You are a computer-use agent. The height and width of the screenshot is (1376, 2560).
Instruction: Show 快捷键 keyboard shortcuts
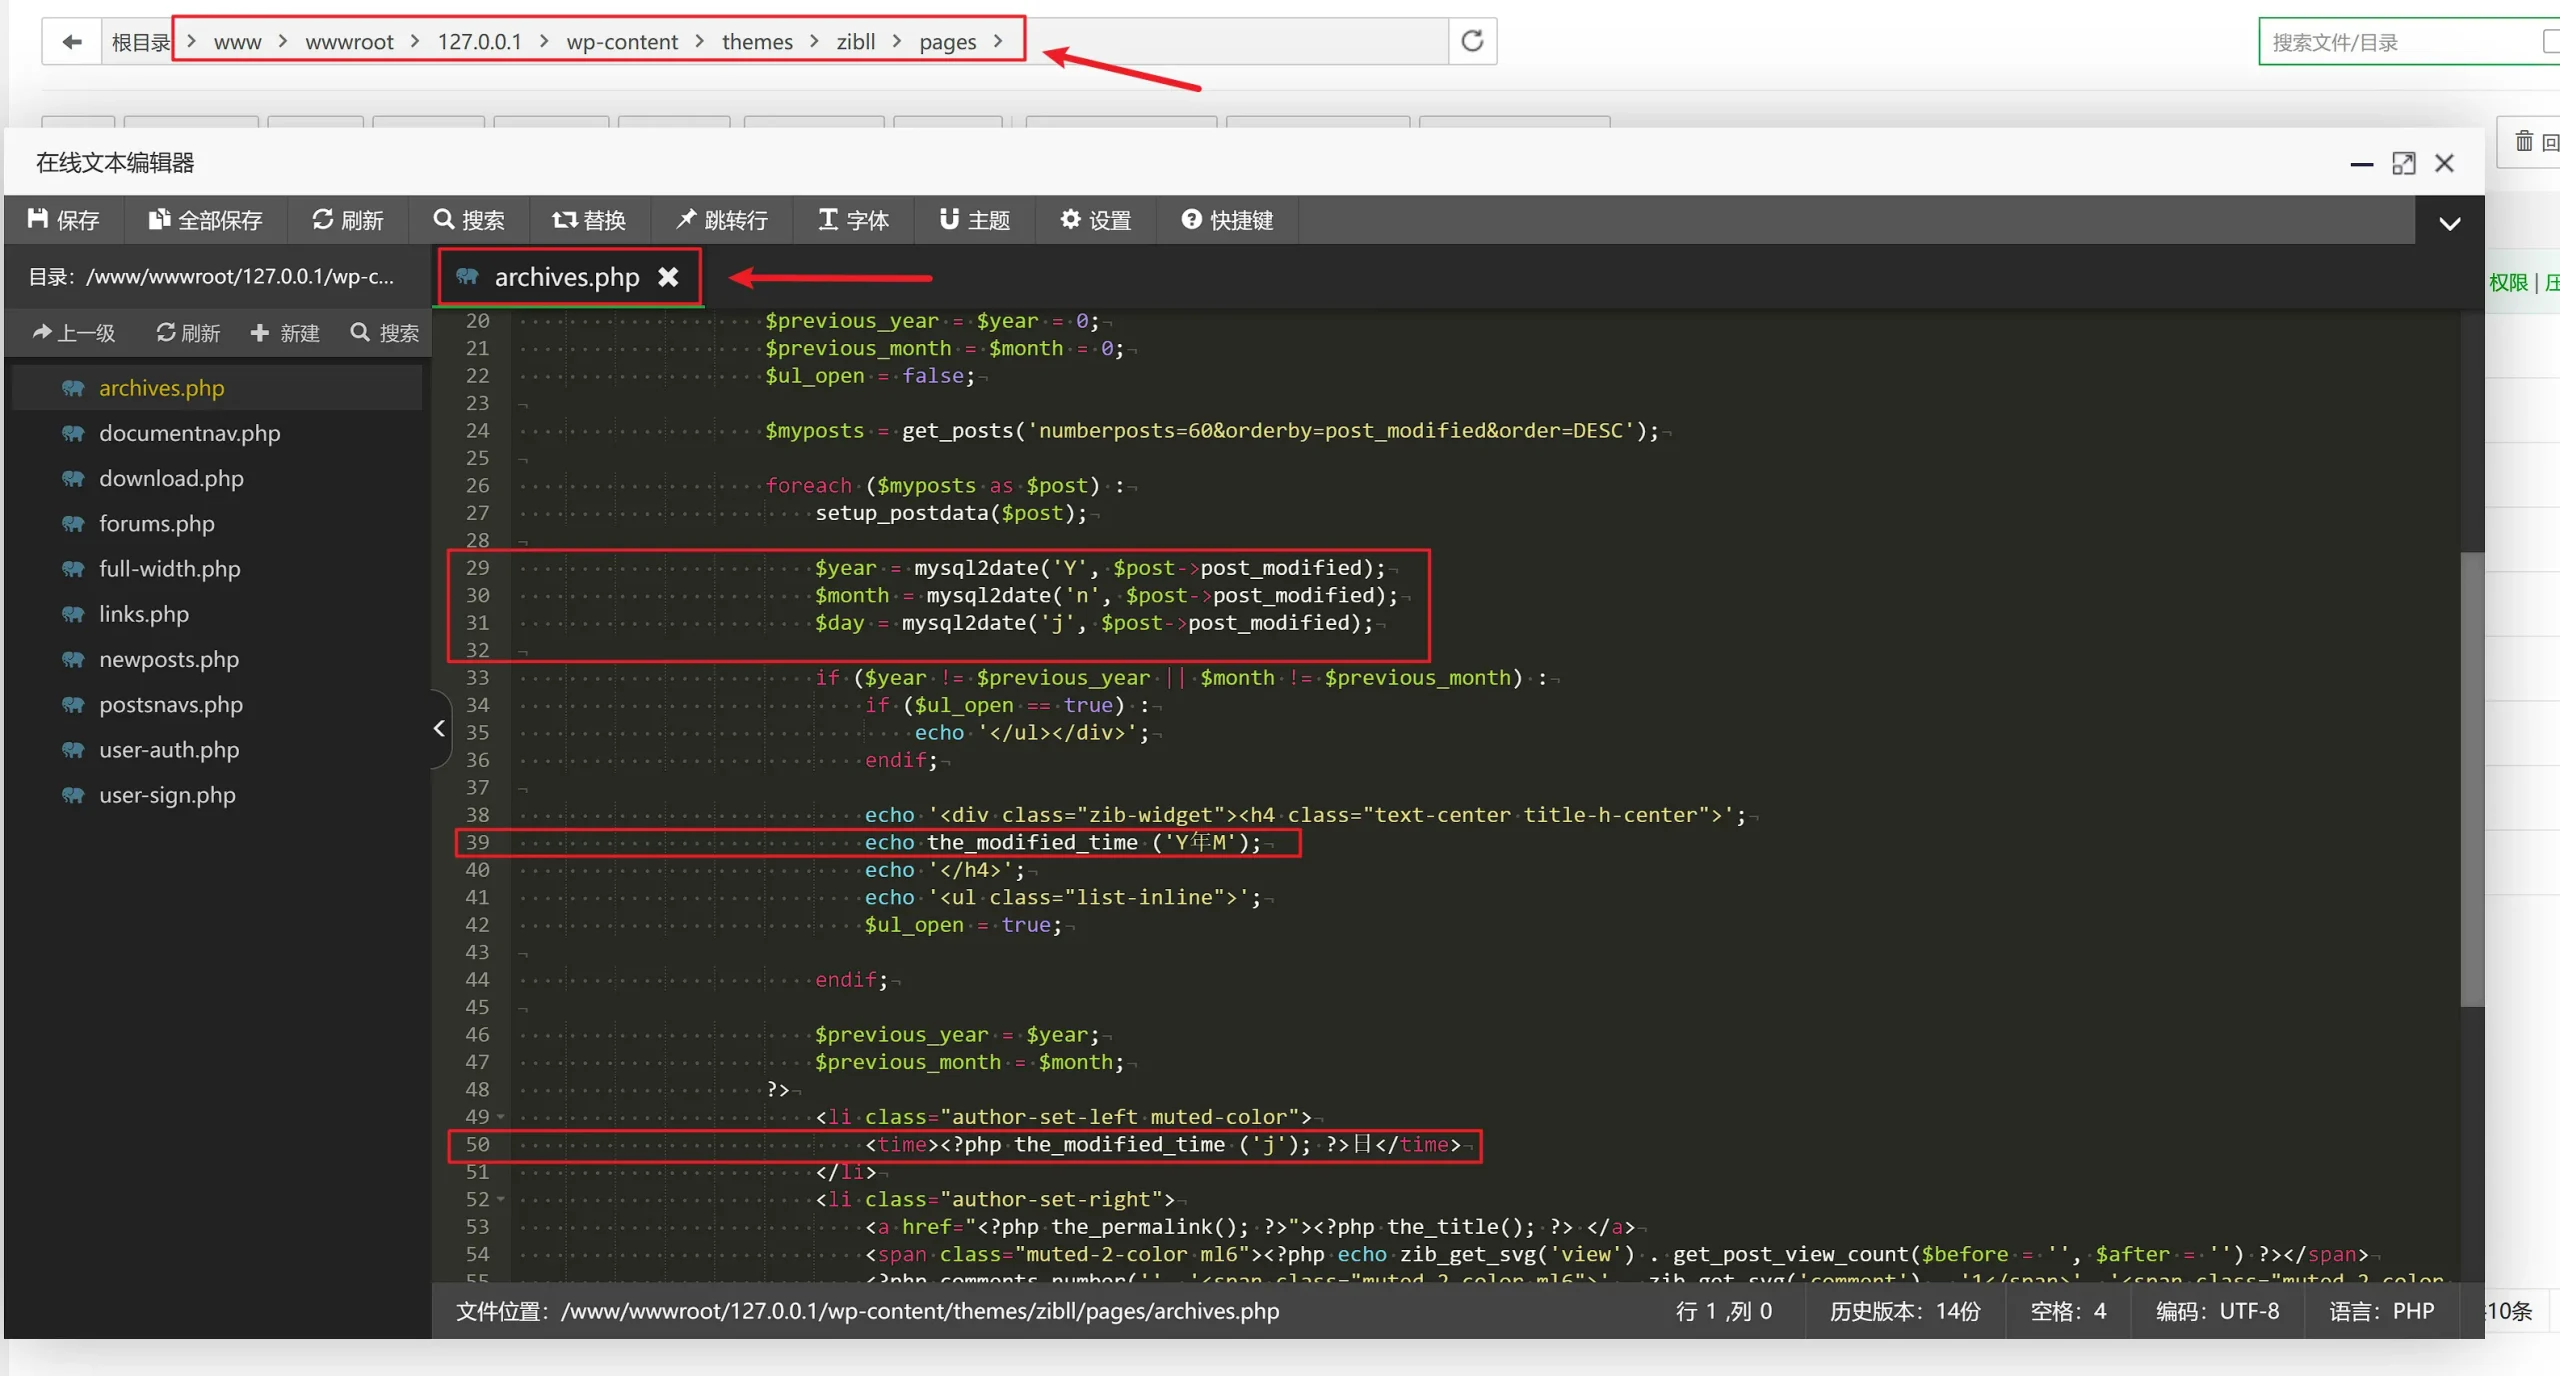[1227, 220]
